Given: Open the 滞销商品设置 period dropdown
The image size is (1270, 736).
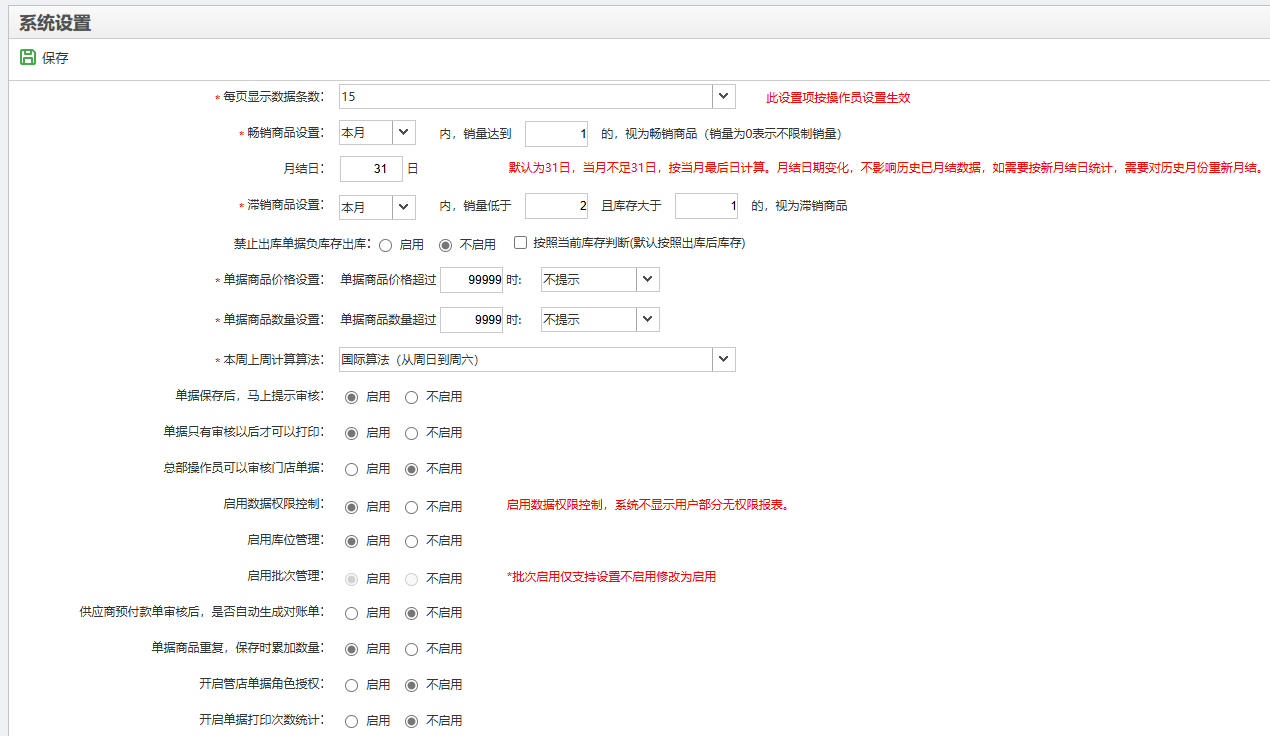Looking at the screenshot, I should pyautogui.click(x=404, y=207).
